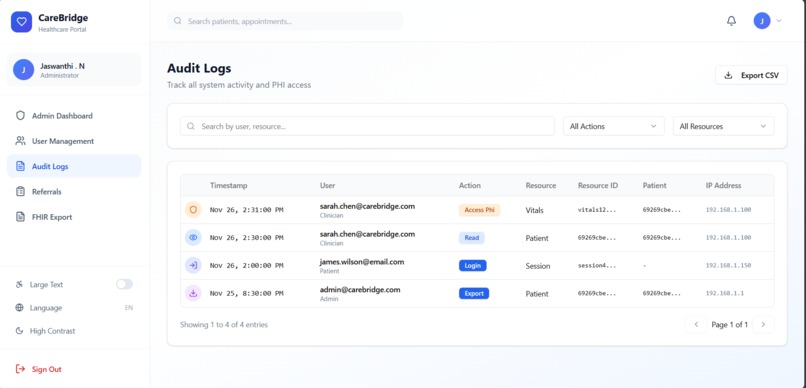Open Referrals menu item
The image size is (806, 388).
[x=74, y=192]
